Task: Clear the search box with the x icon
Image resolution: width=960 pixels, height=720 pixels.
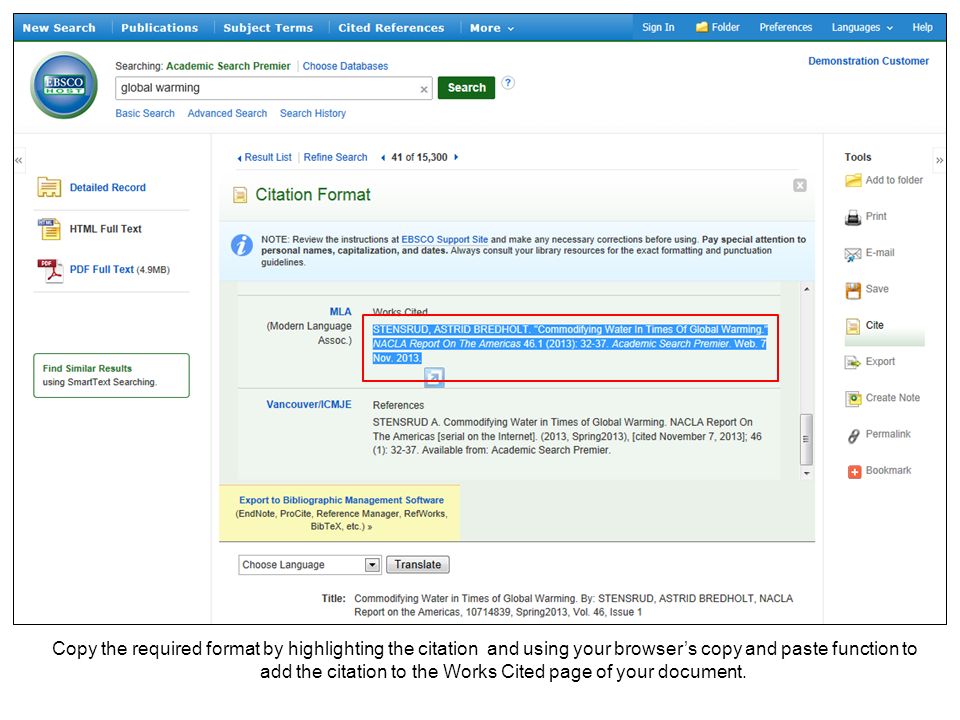Action: pos(424,89)
